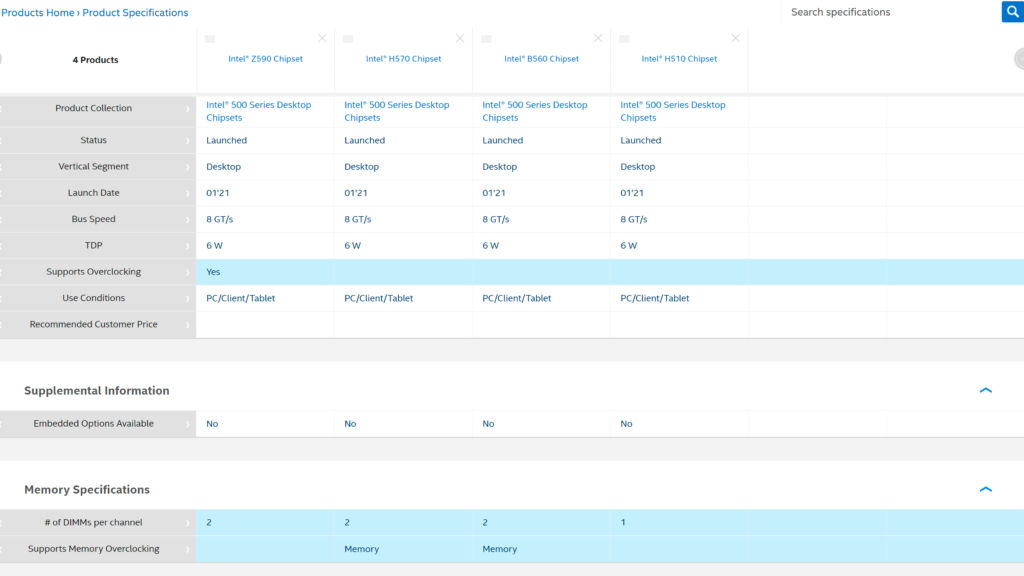Screen dimensions: 1024x576
Task: Open H510's Intel 500 Series Desktop Chipsets link
Action: 672,111
